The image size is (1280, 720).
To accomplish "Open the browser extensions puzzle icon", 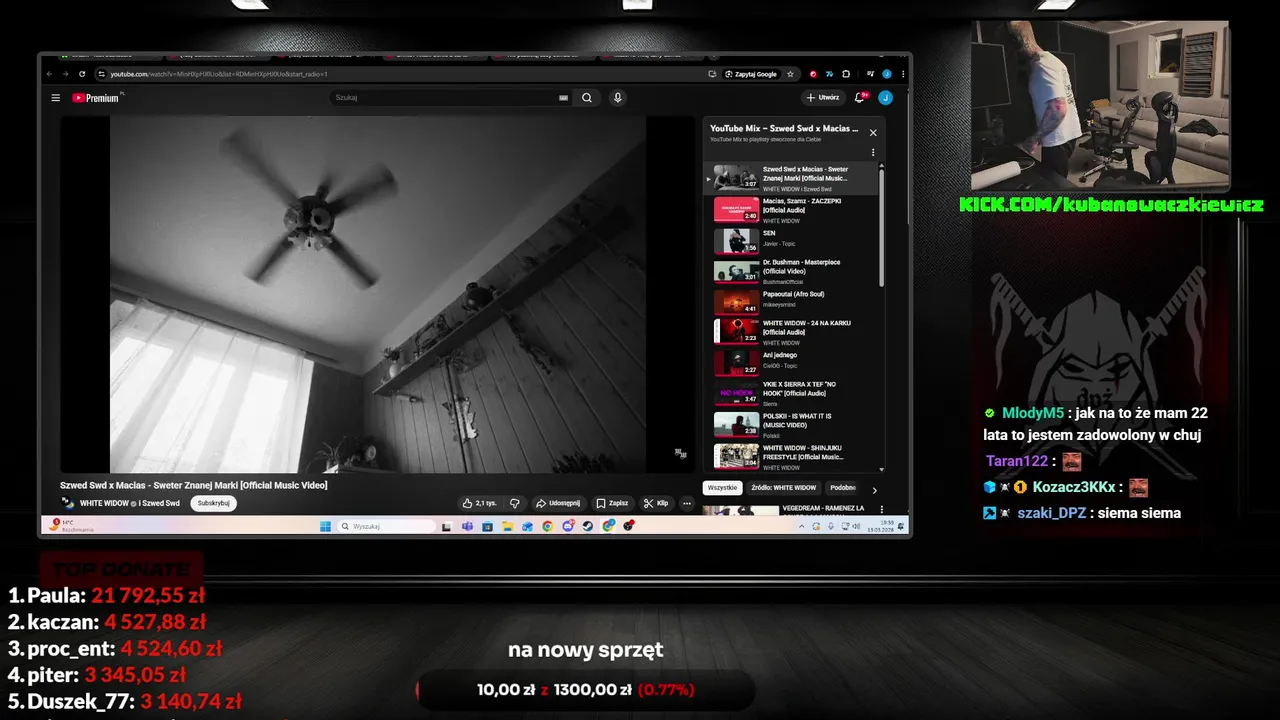I will coord(846,74).
